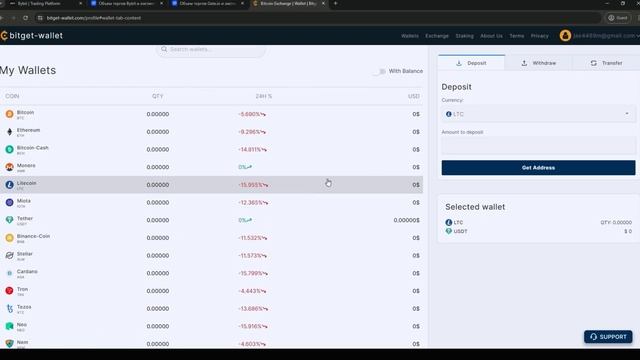The height and width of the screenshot is (360, 640).
Task: Open the About Us page
Action: [x=491, y=36]
